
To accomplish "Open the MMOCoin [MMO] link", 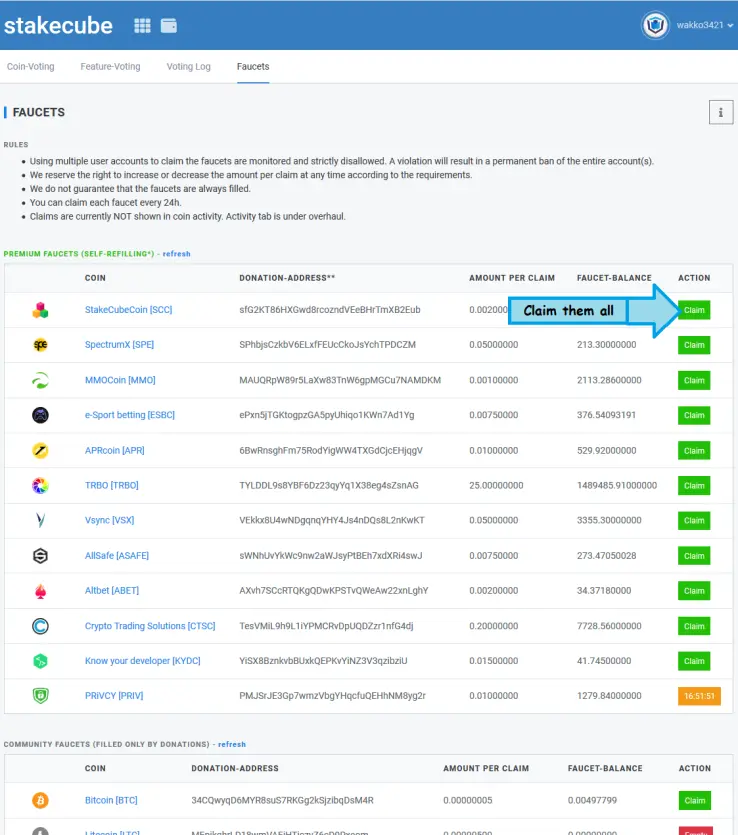I will 120,380.
